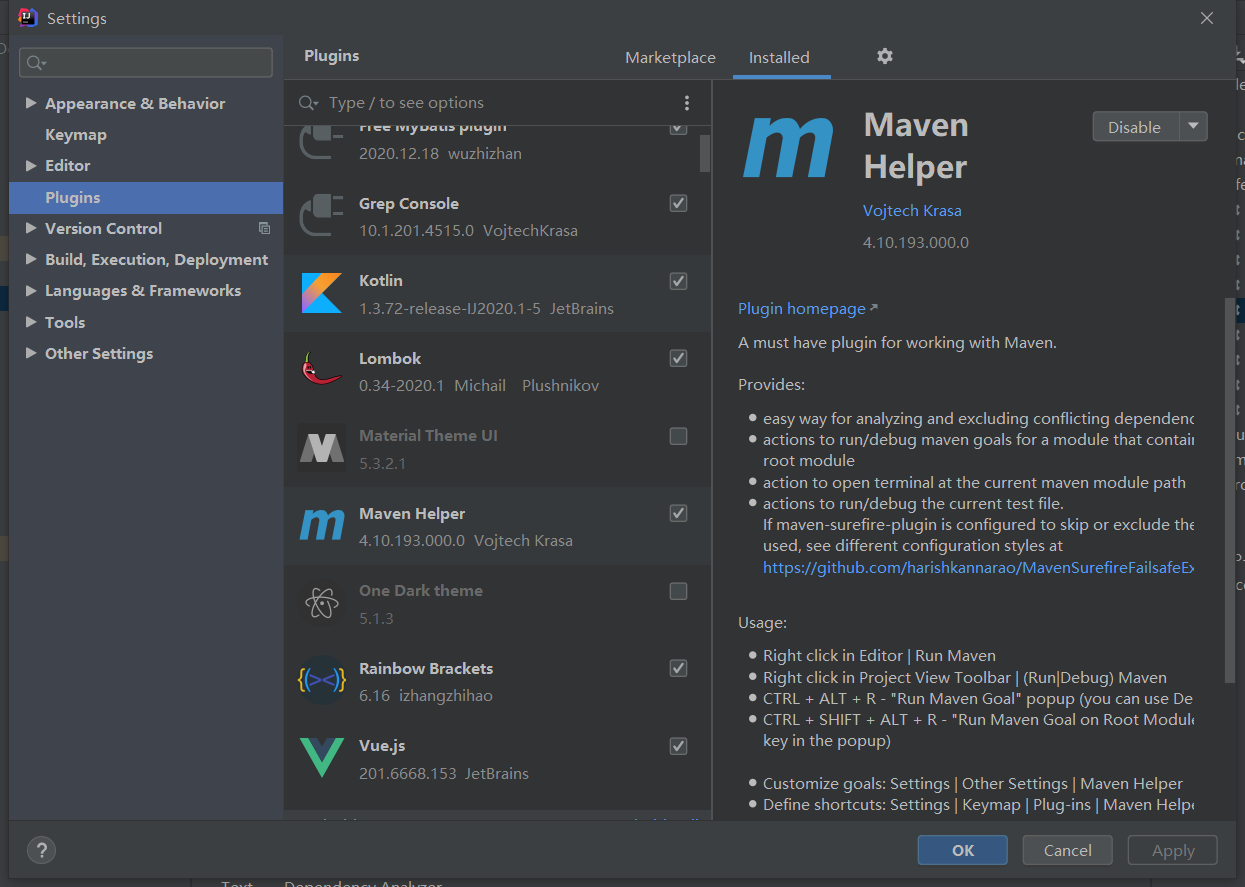The image size is (1245, 887).
Task: Uncheck the Kotlin plugin checkbox
Action: click(x=678, y=281)
